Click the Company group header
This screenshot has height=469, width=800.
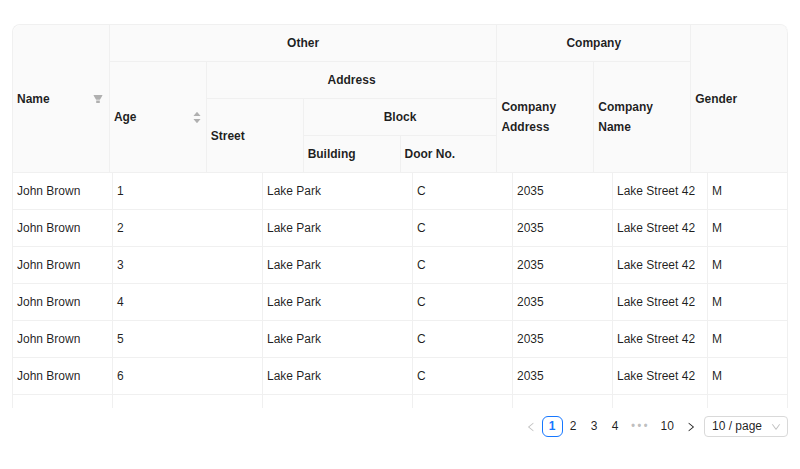[593, 43]
